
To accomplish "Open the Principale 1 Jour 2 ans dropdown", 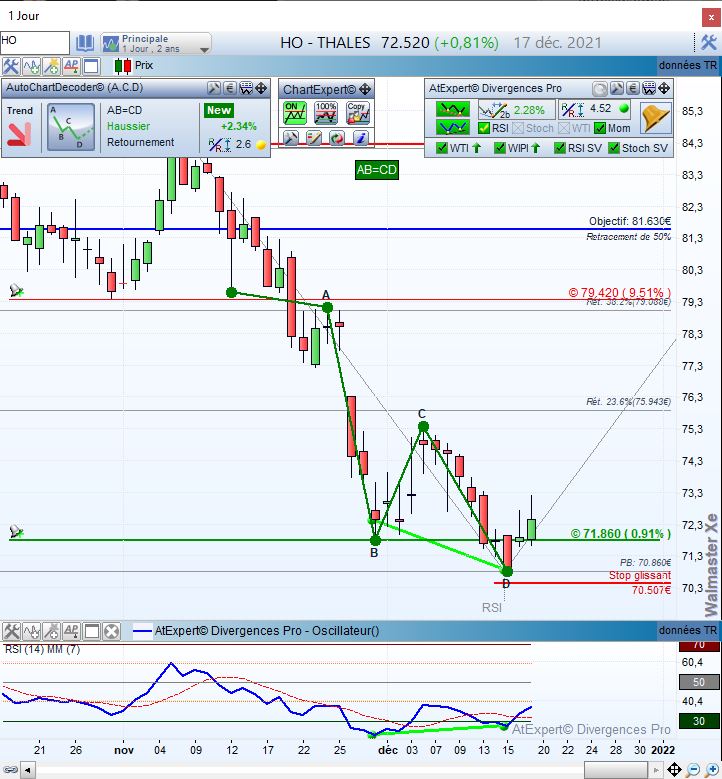I will click(x=156, y=44).
